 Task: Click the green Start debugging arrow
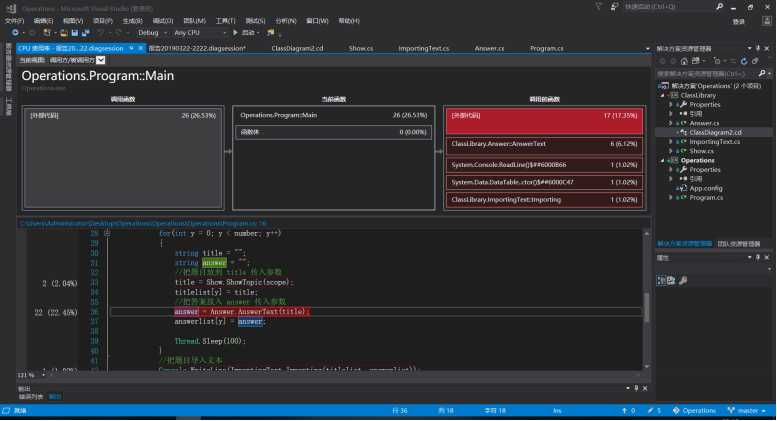click(235, 33)
